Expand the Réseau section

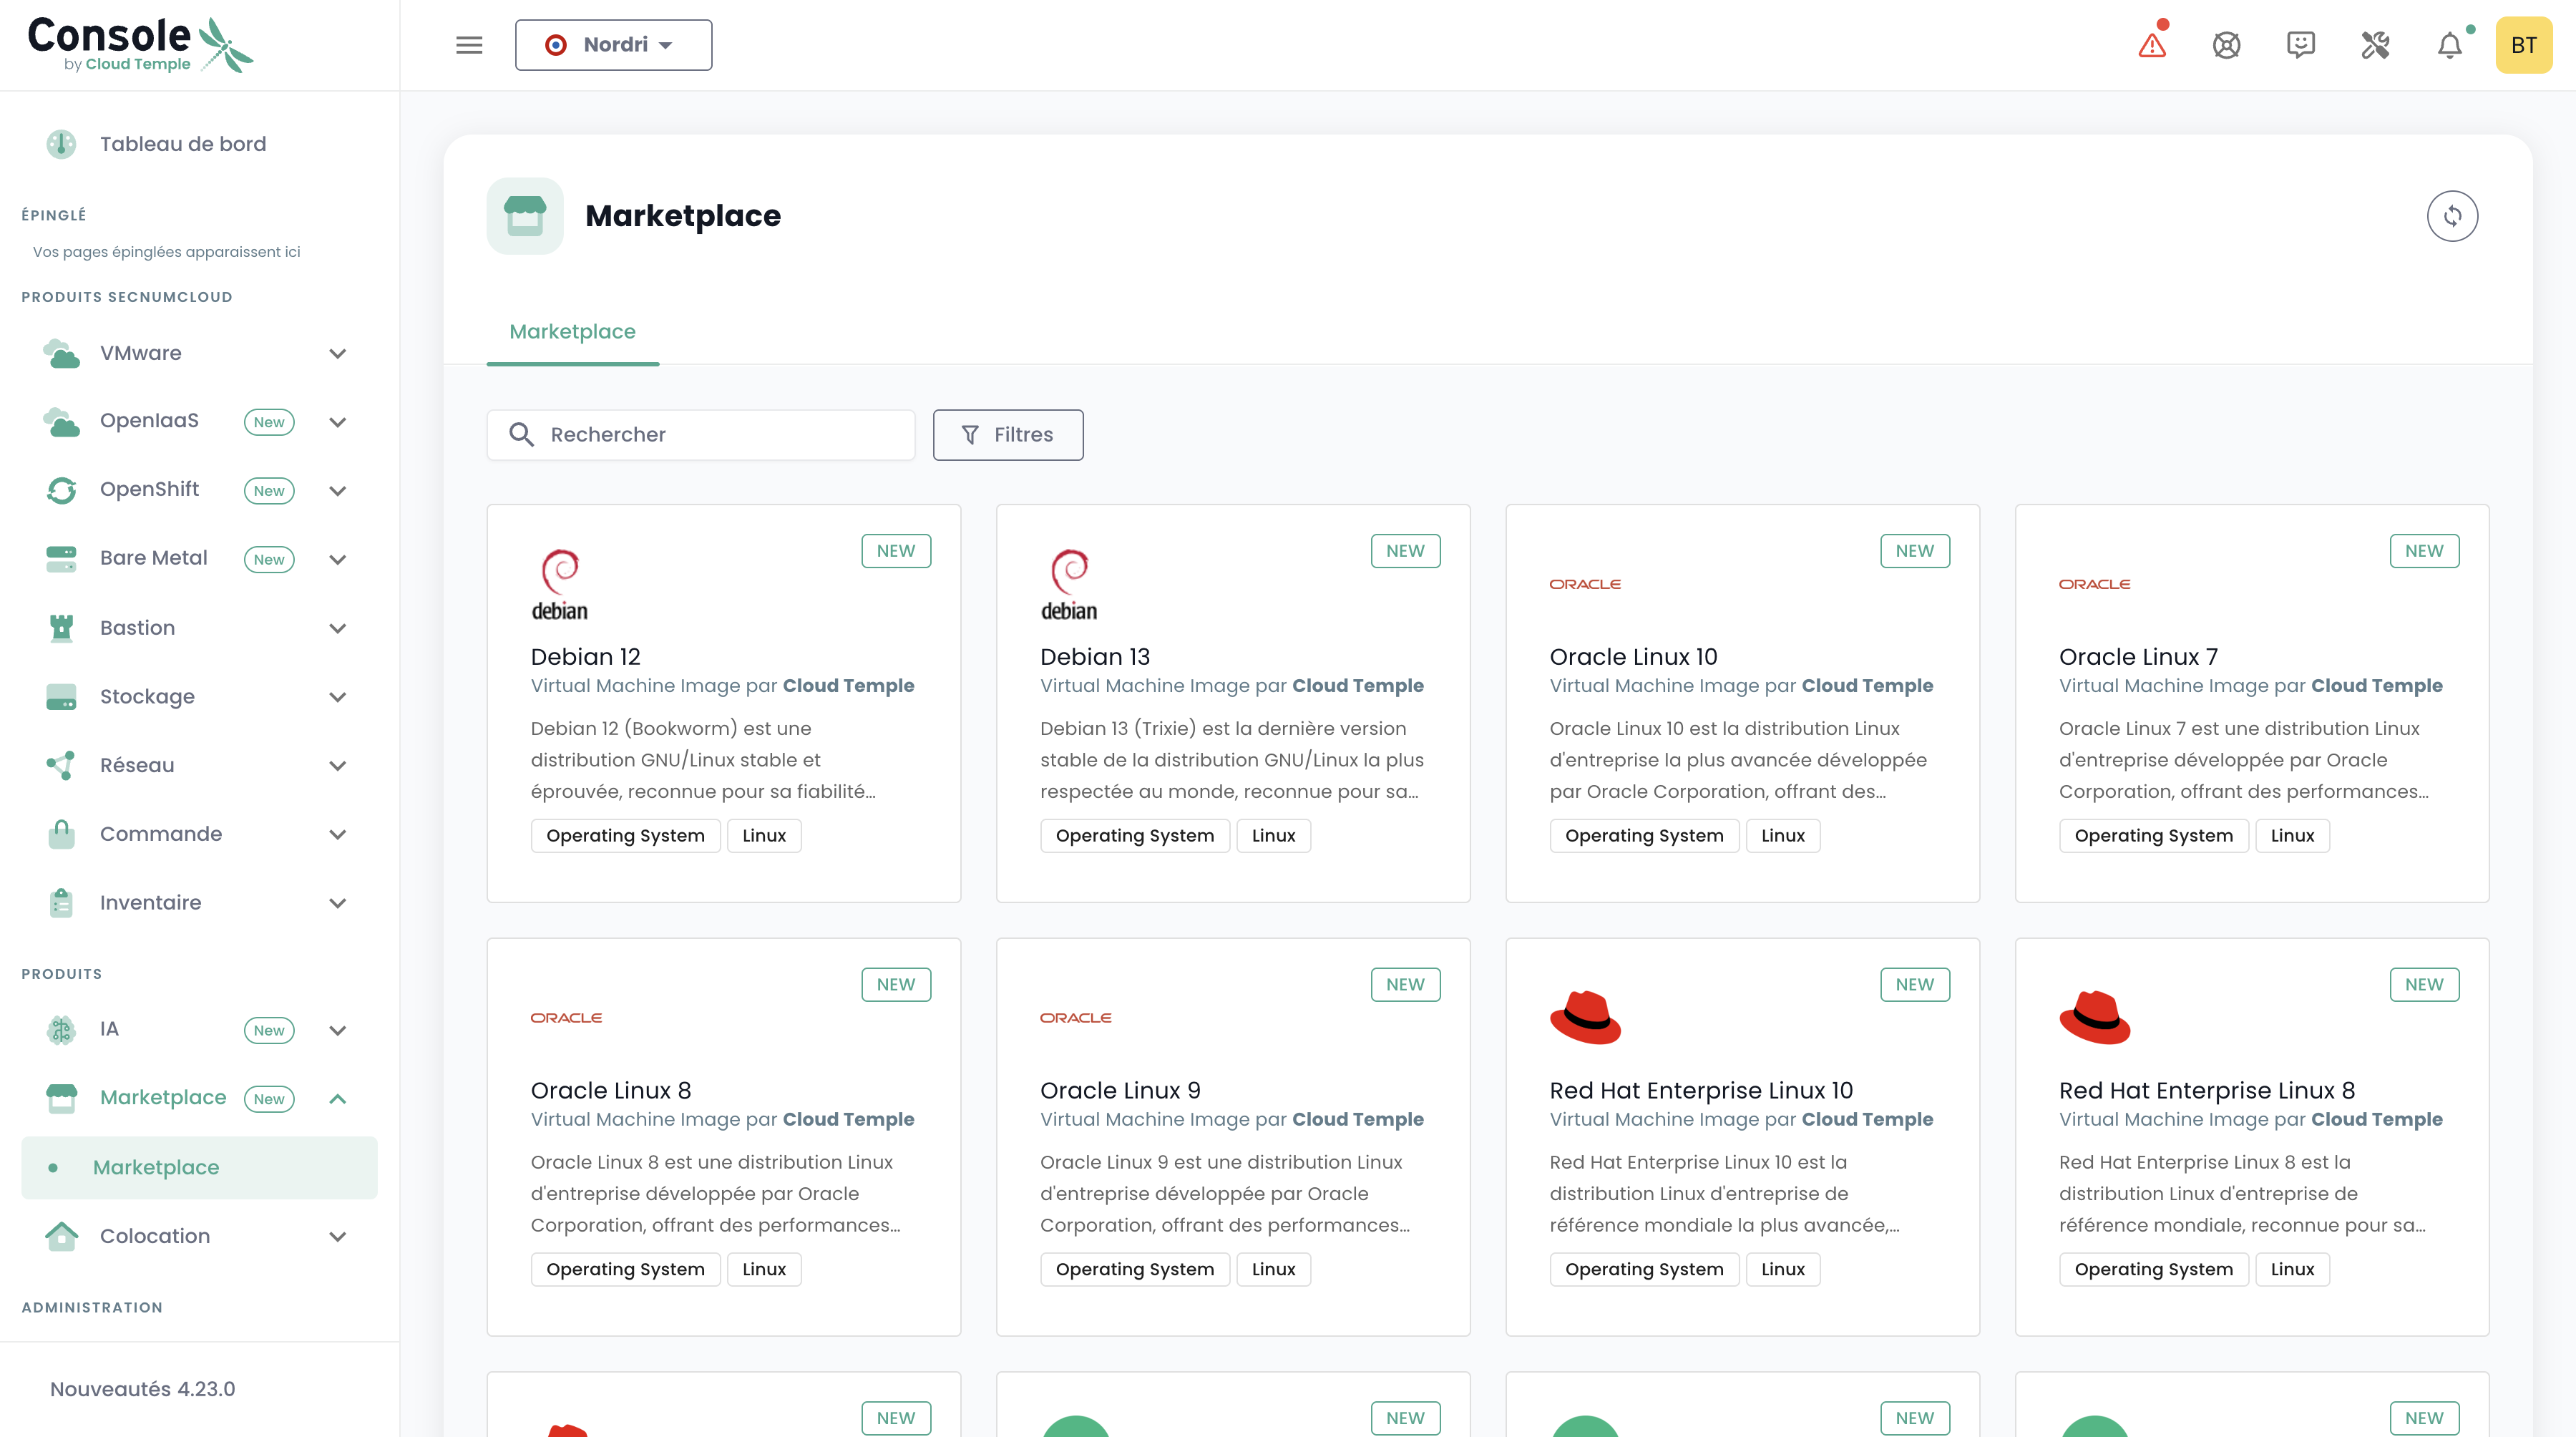point(338,766)
